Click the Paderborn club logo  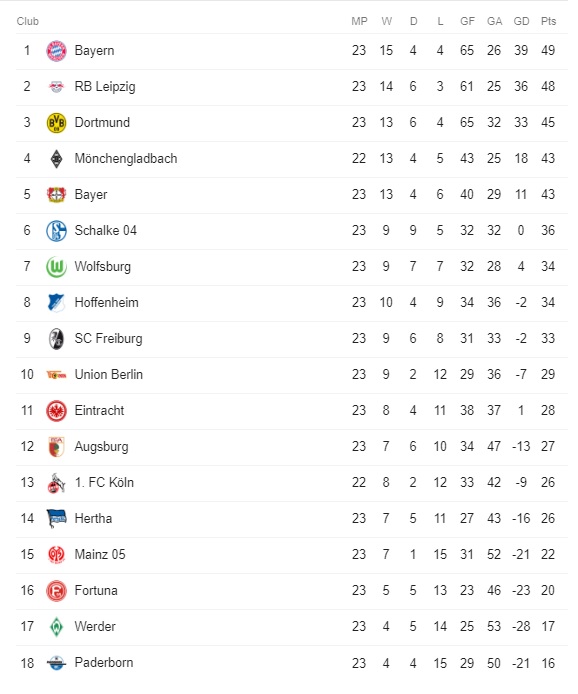point(56,663)
